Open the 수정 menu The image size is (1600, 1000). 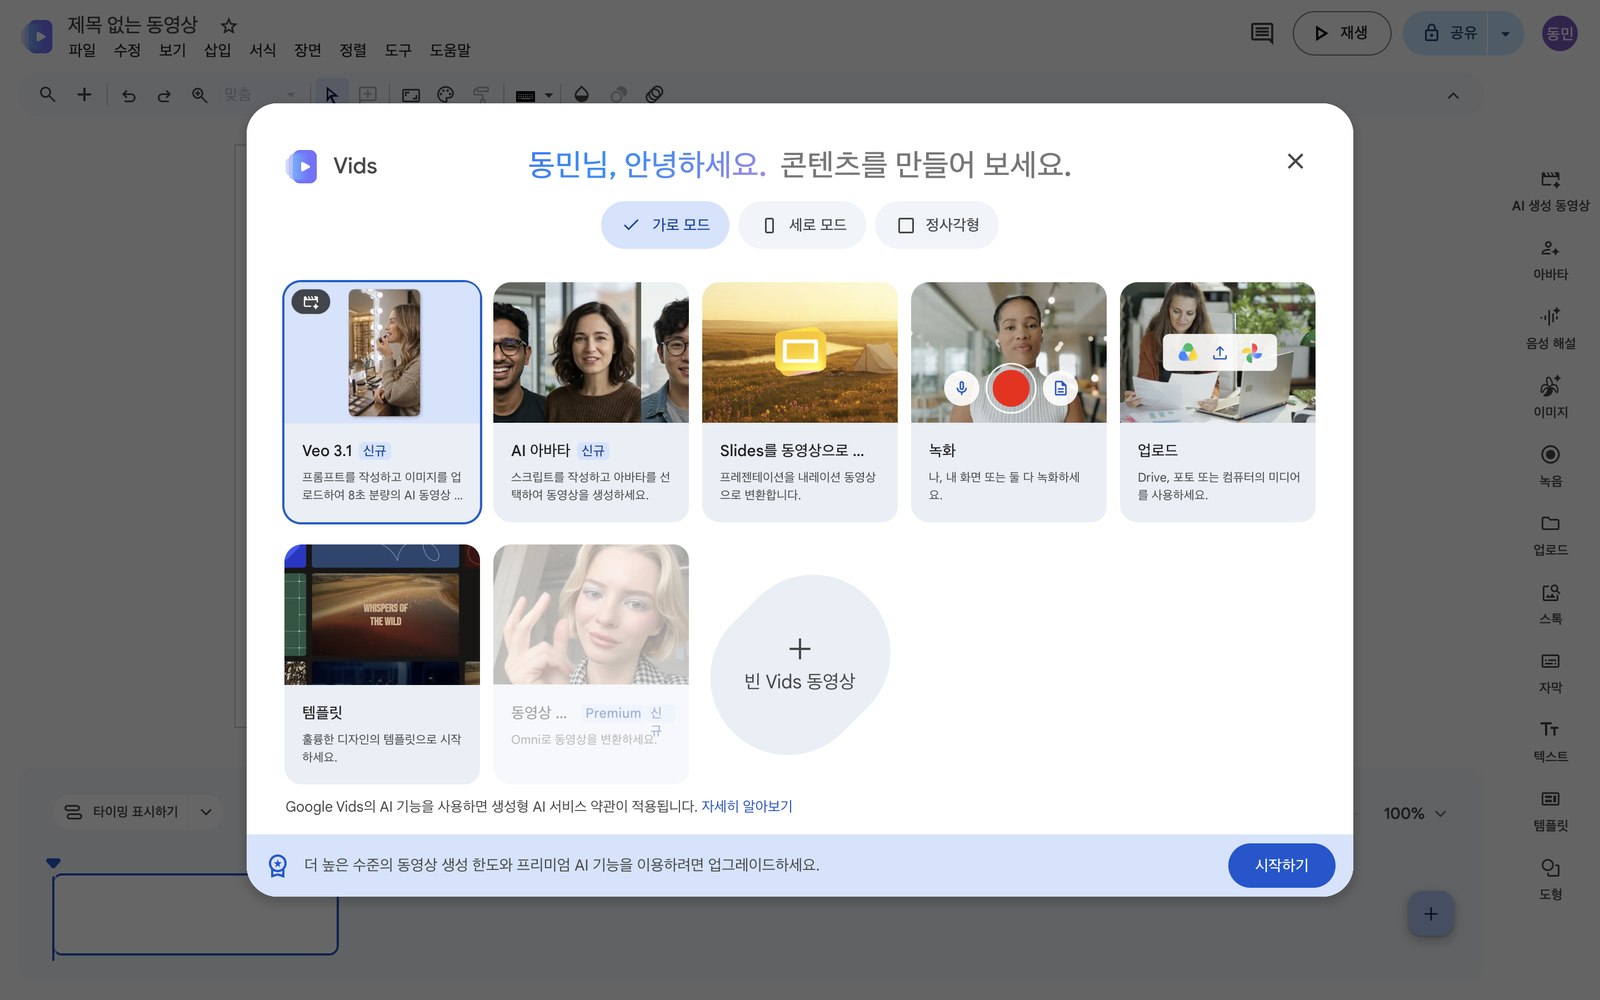click(x=127, y=50)
